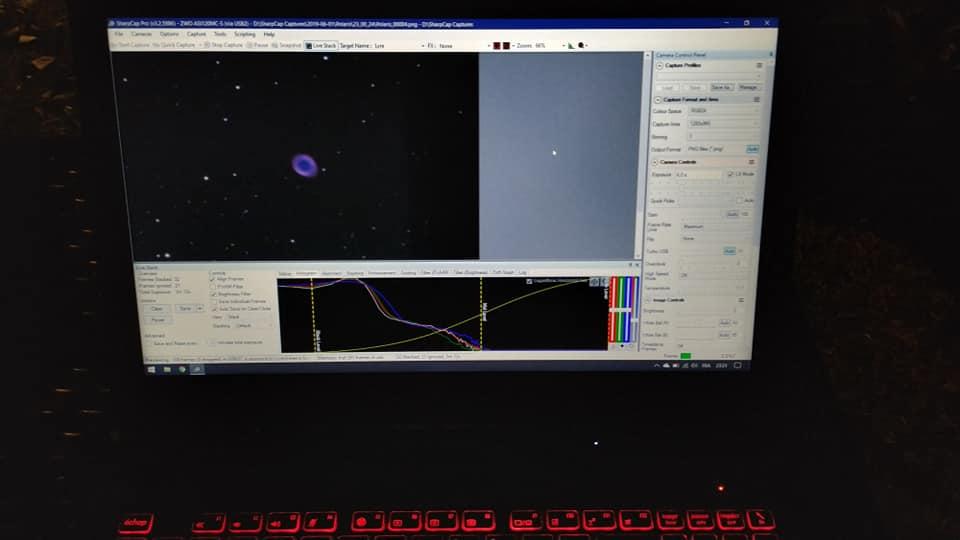Open the File menu
Screen dimensions: 960x540
(x=119, y=34)
